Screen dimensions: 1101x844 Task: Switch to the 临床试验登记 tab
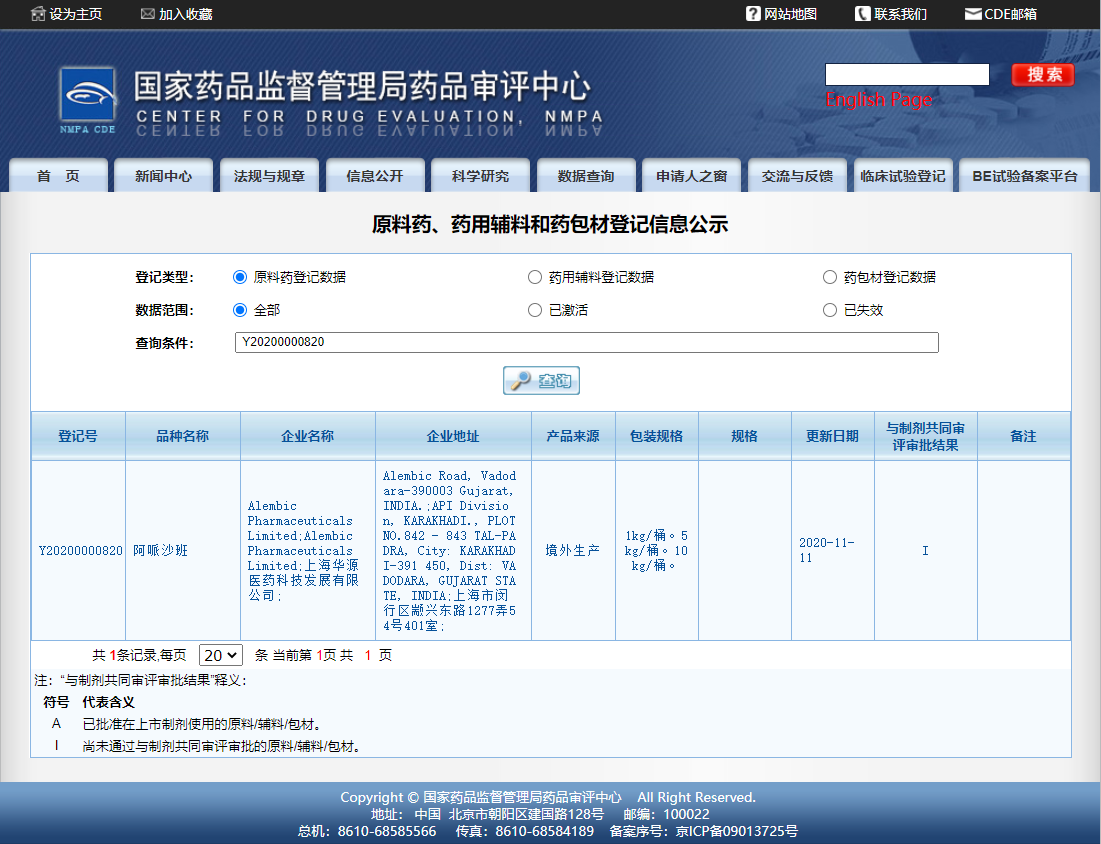coord(903,174)
